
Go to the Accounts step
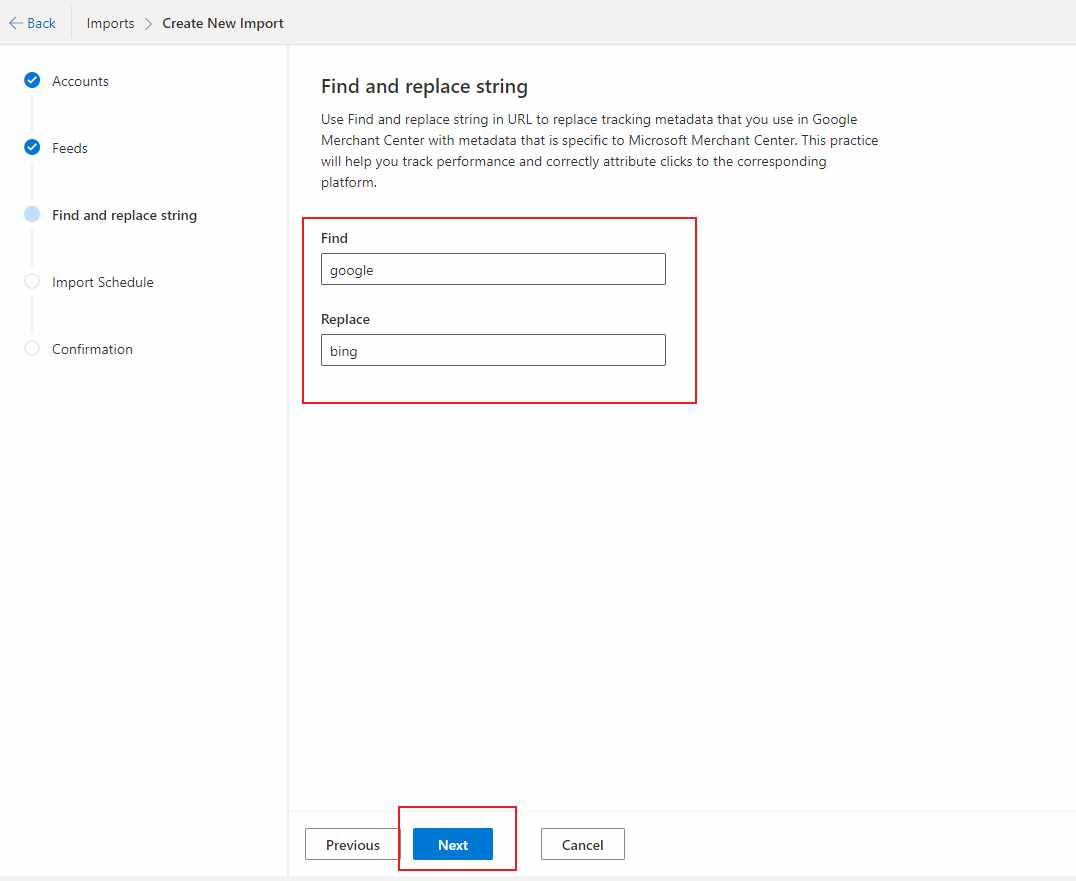tap(80, 81)
